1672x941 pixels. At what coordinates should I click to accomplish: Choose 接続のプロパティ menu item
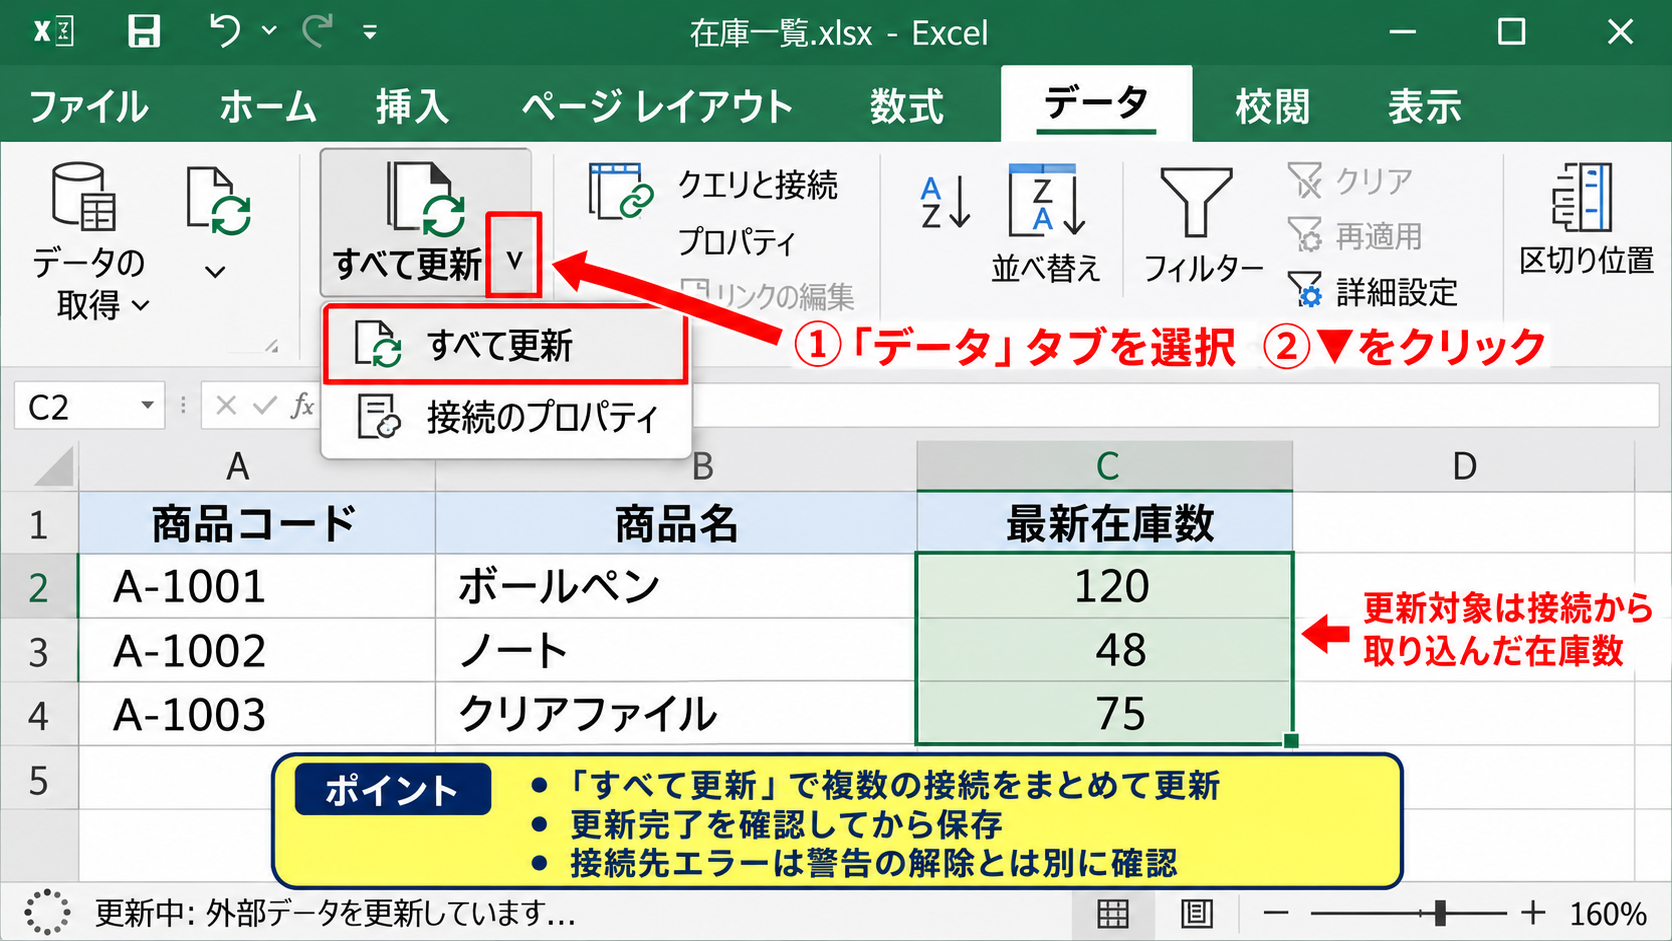click(x=506, y=417)
